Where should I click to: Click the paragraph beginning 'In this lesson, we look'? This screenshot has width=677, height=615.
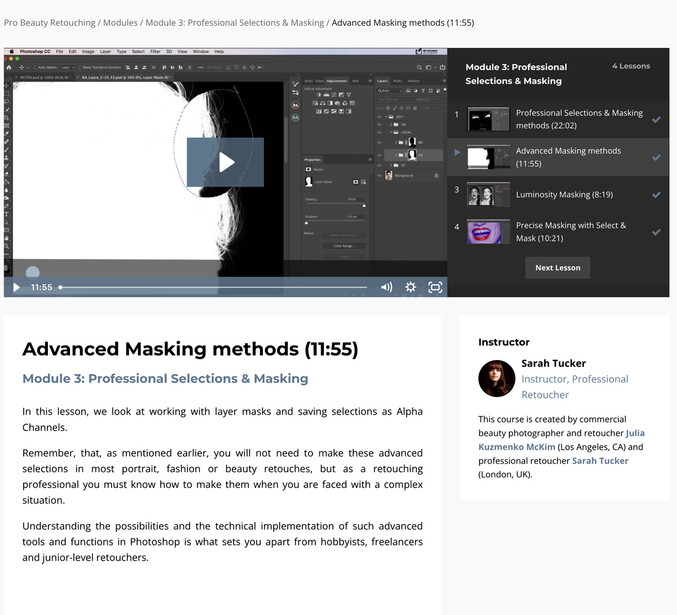pyautogui.click(x=222, y=419)
